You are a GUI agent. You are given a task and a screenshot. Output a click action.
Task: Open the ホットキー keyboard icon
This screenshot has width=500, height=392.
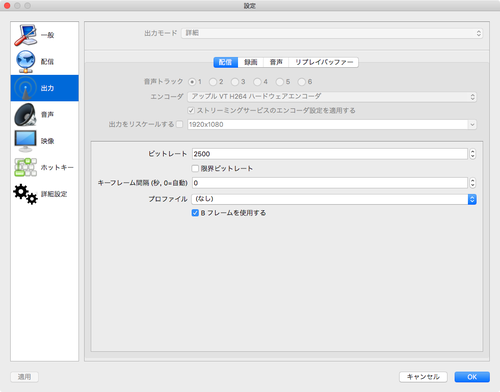coord(25,167)
